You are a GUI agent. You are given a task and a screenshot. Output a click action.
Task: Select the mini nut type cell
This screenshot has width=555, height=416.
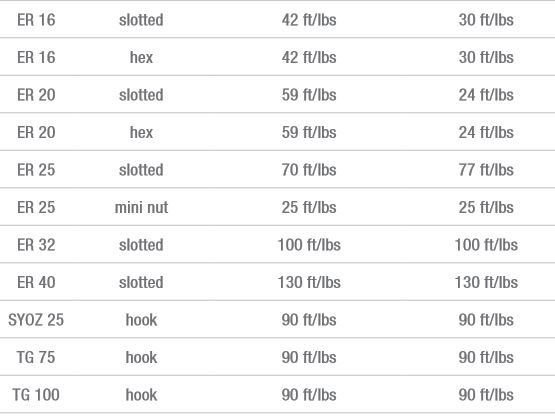click(x=141, y=207)
